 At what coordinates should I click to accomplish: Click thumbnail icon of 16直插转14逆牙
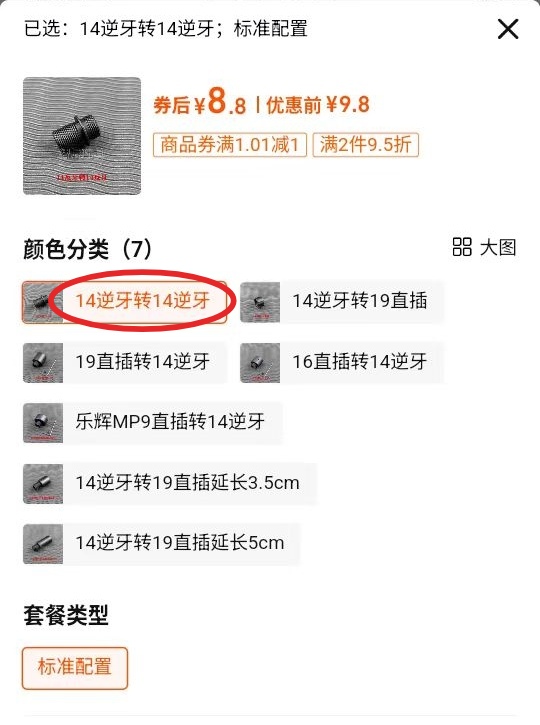260,363
